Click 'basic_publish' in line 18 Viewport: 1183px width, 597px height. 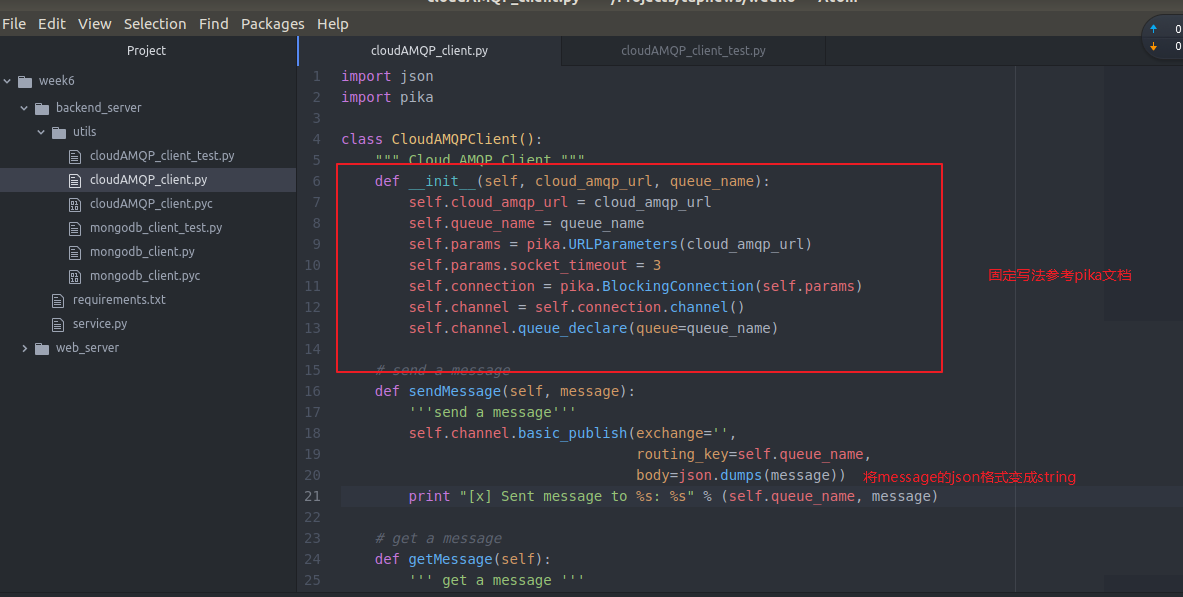(572, 433)
